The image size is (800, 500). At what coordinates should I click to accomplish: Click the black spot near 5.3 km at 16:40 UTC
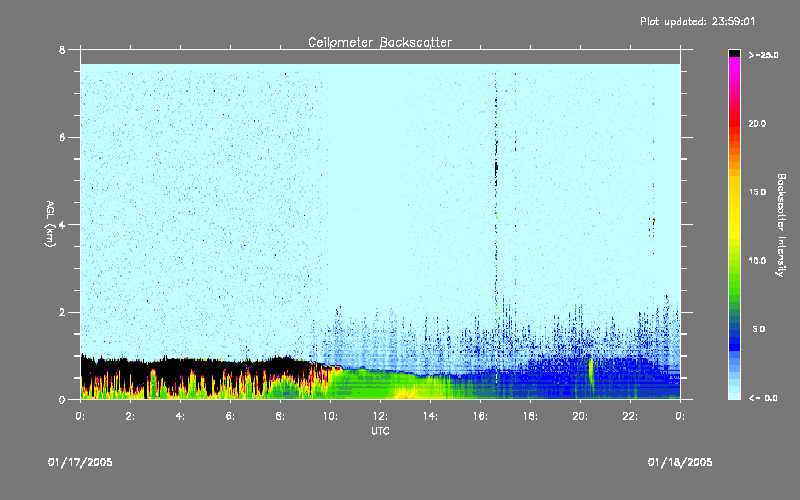point(496,167)
